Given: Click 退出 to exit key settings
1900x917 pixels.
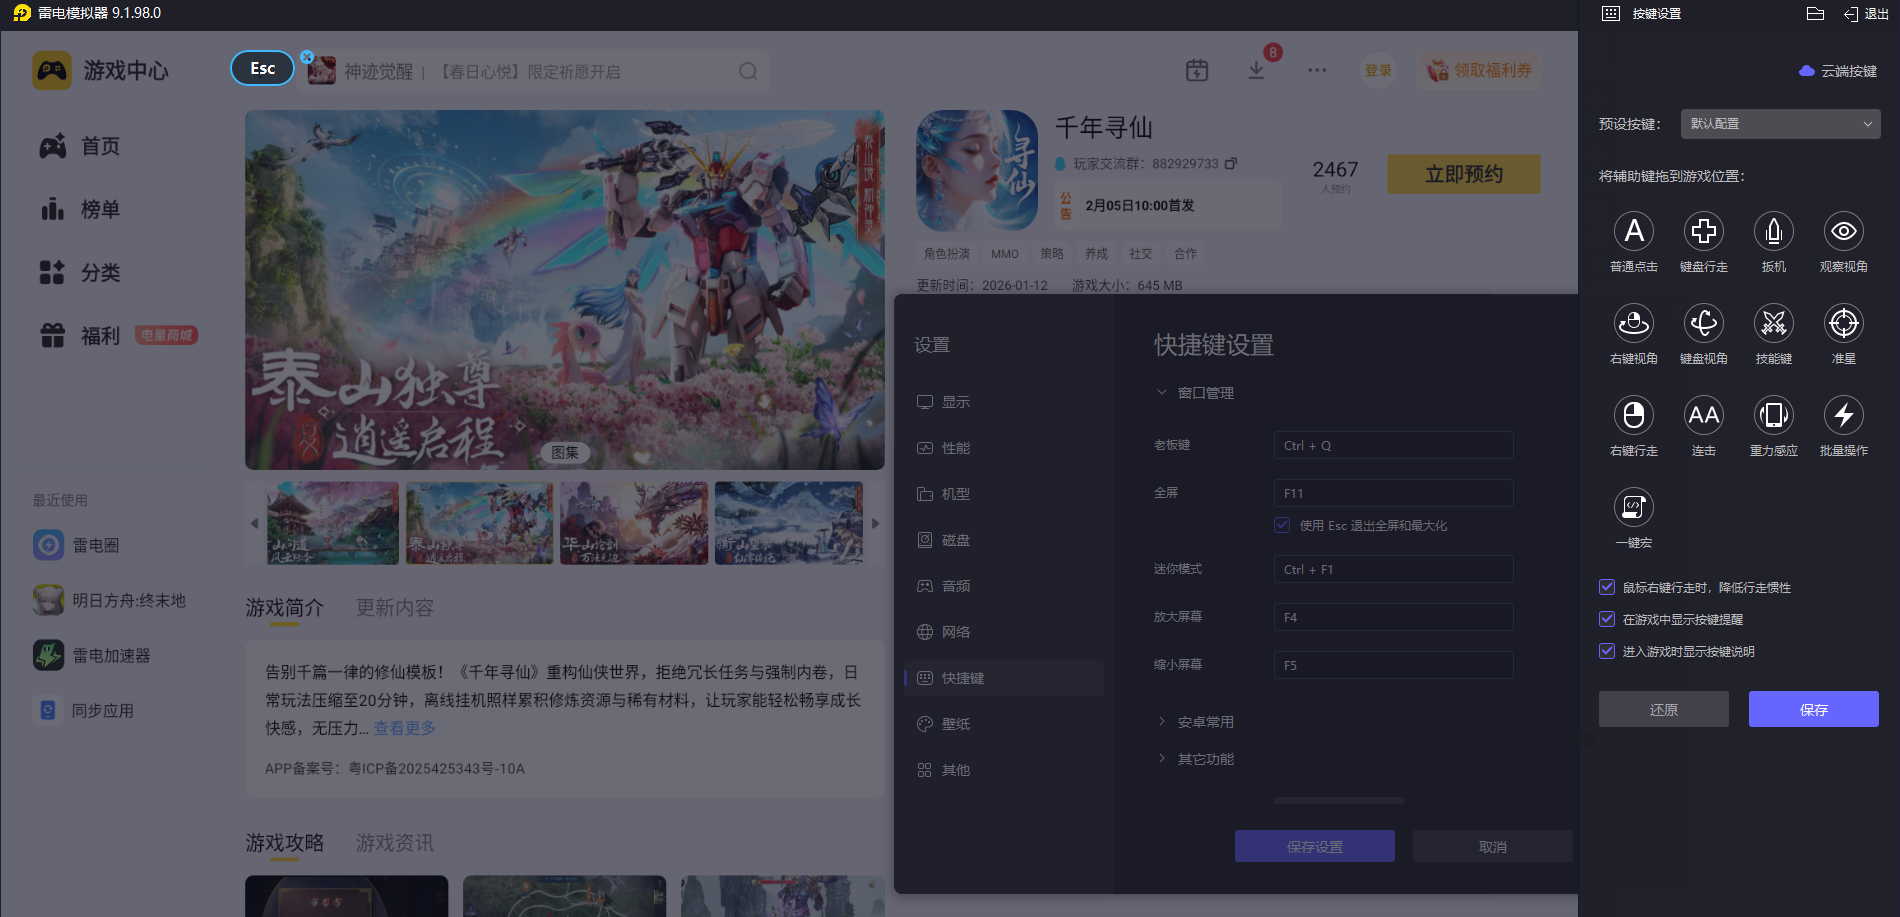Looking at the screenshot, I should pos(1866,13).
